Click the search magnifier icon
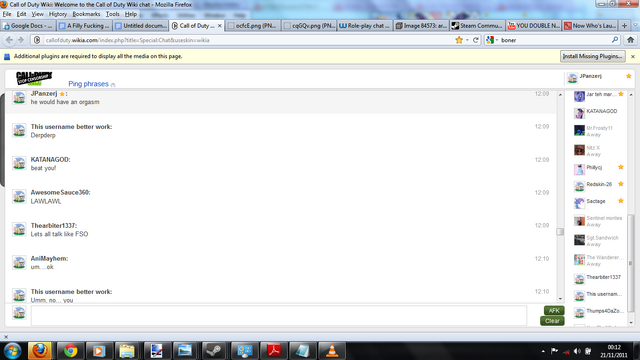 [615, 40]
